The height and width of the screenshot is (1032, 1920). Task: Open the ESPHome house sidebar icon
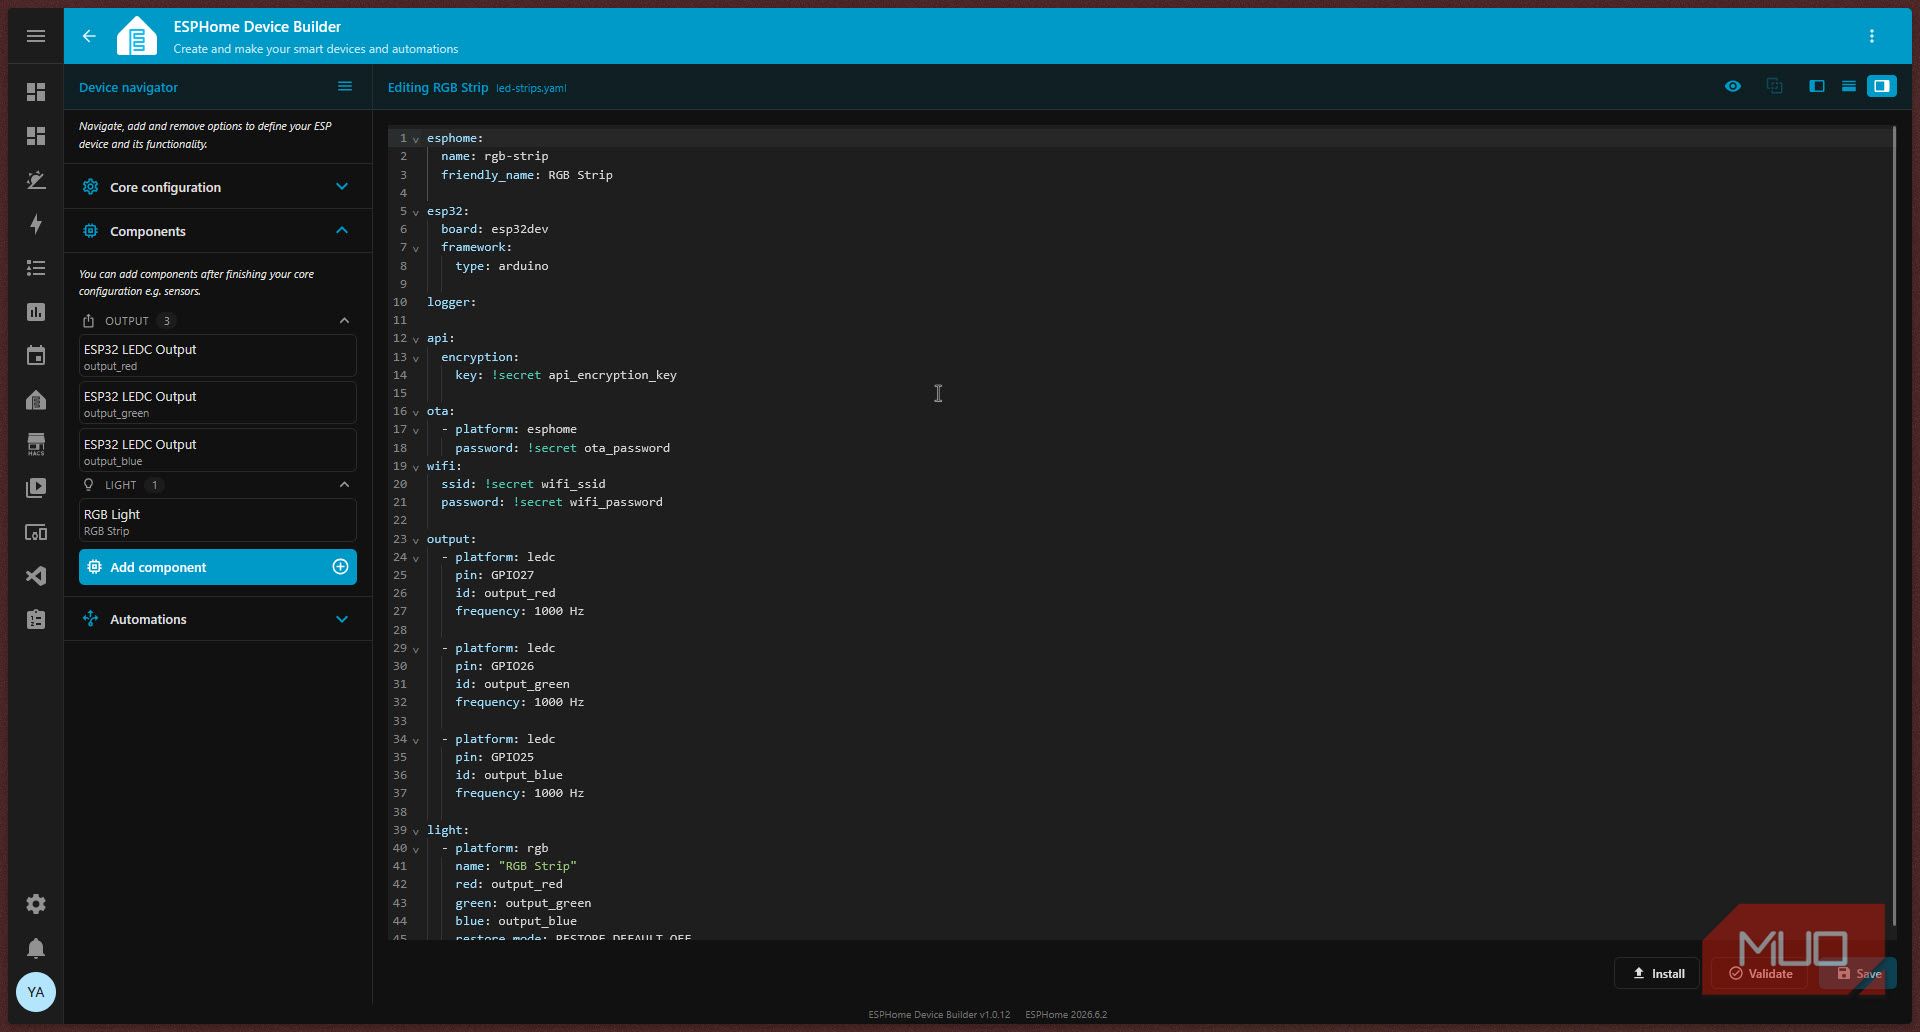[x=36, y=400]
